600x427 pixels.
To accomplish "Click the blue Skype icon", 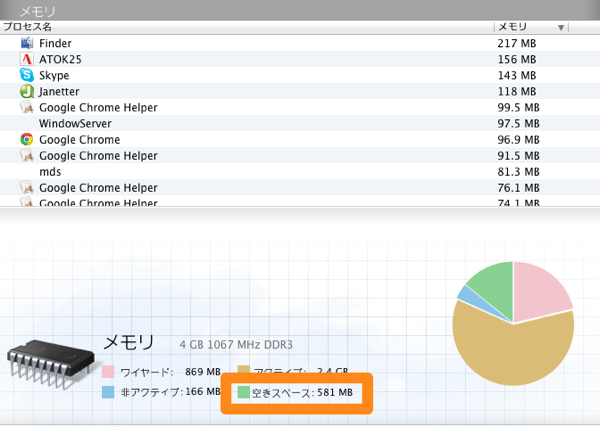I will coord(26,75).
